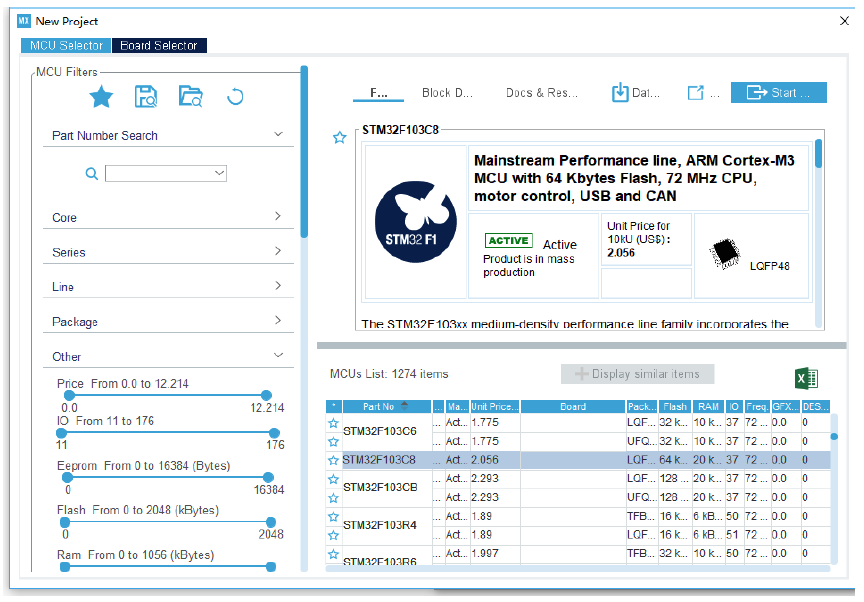The image size is (864, 602).
Task: Sort list by Unit Price column
Action: (495, 406)
